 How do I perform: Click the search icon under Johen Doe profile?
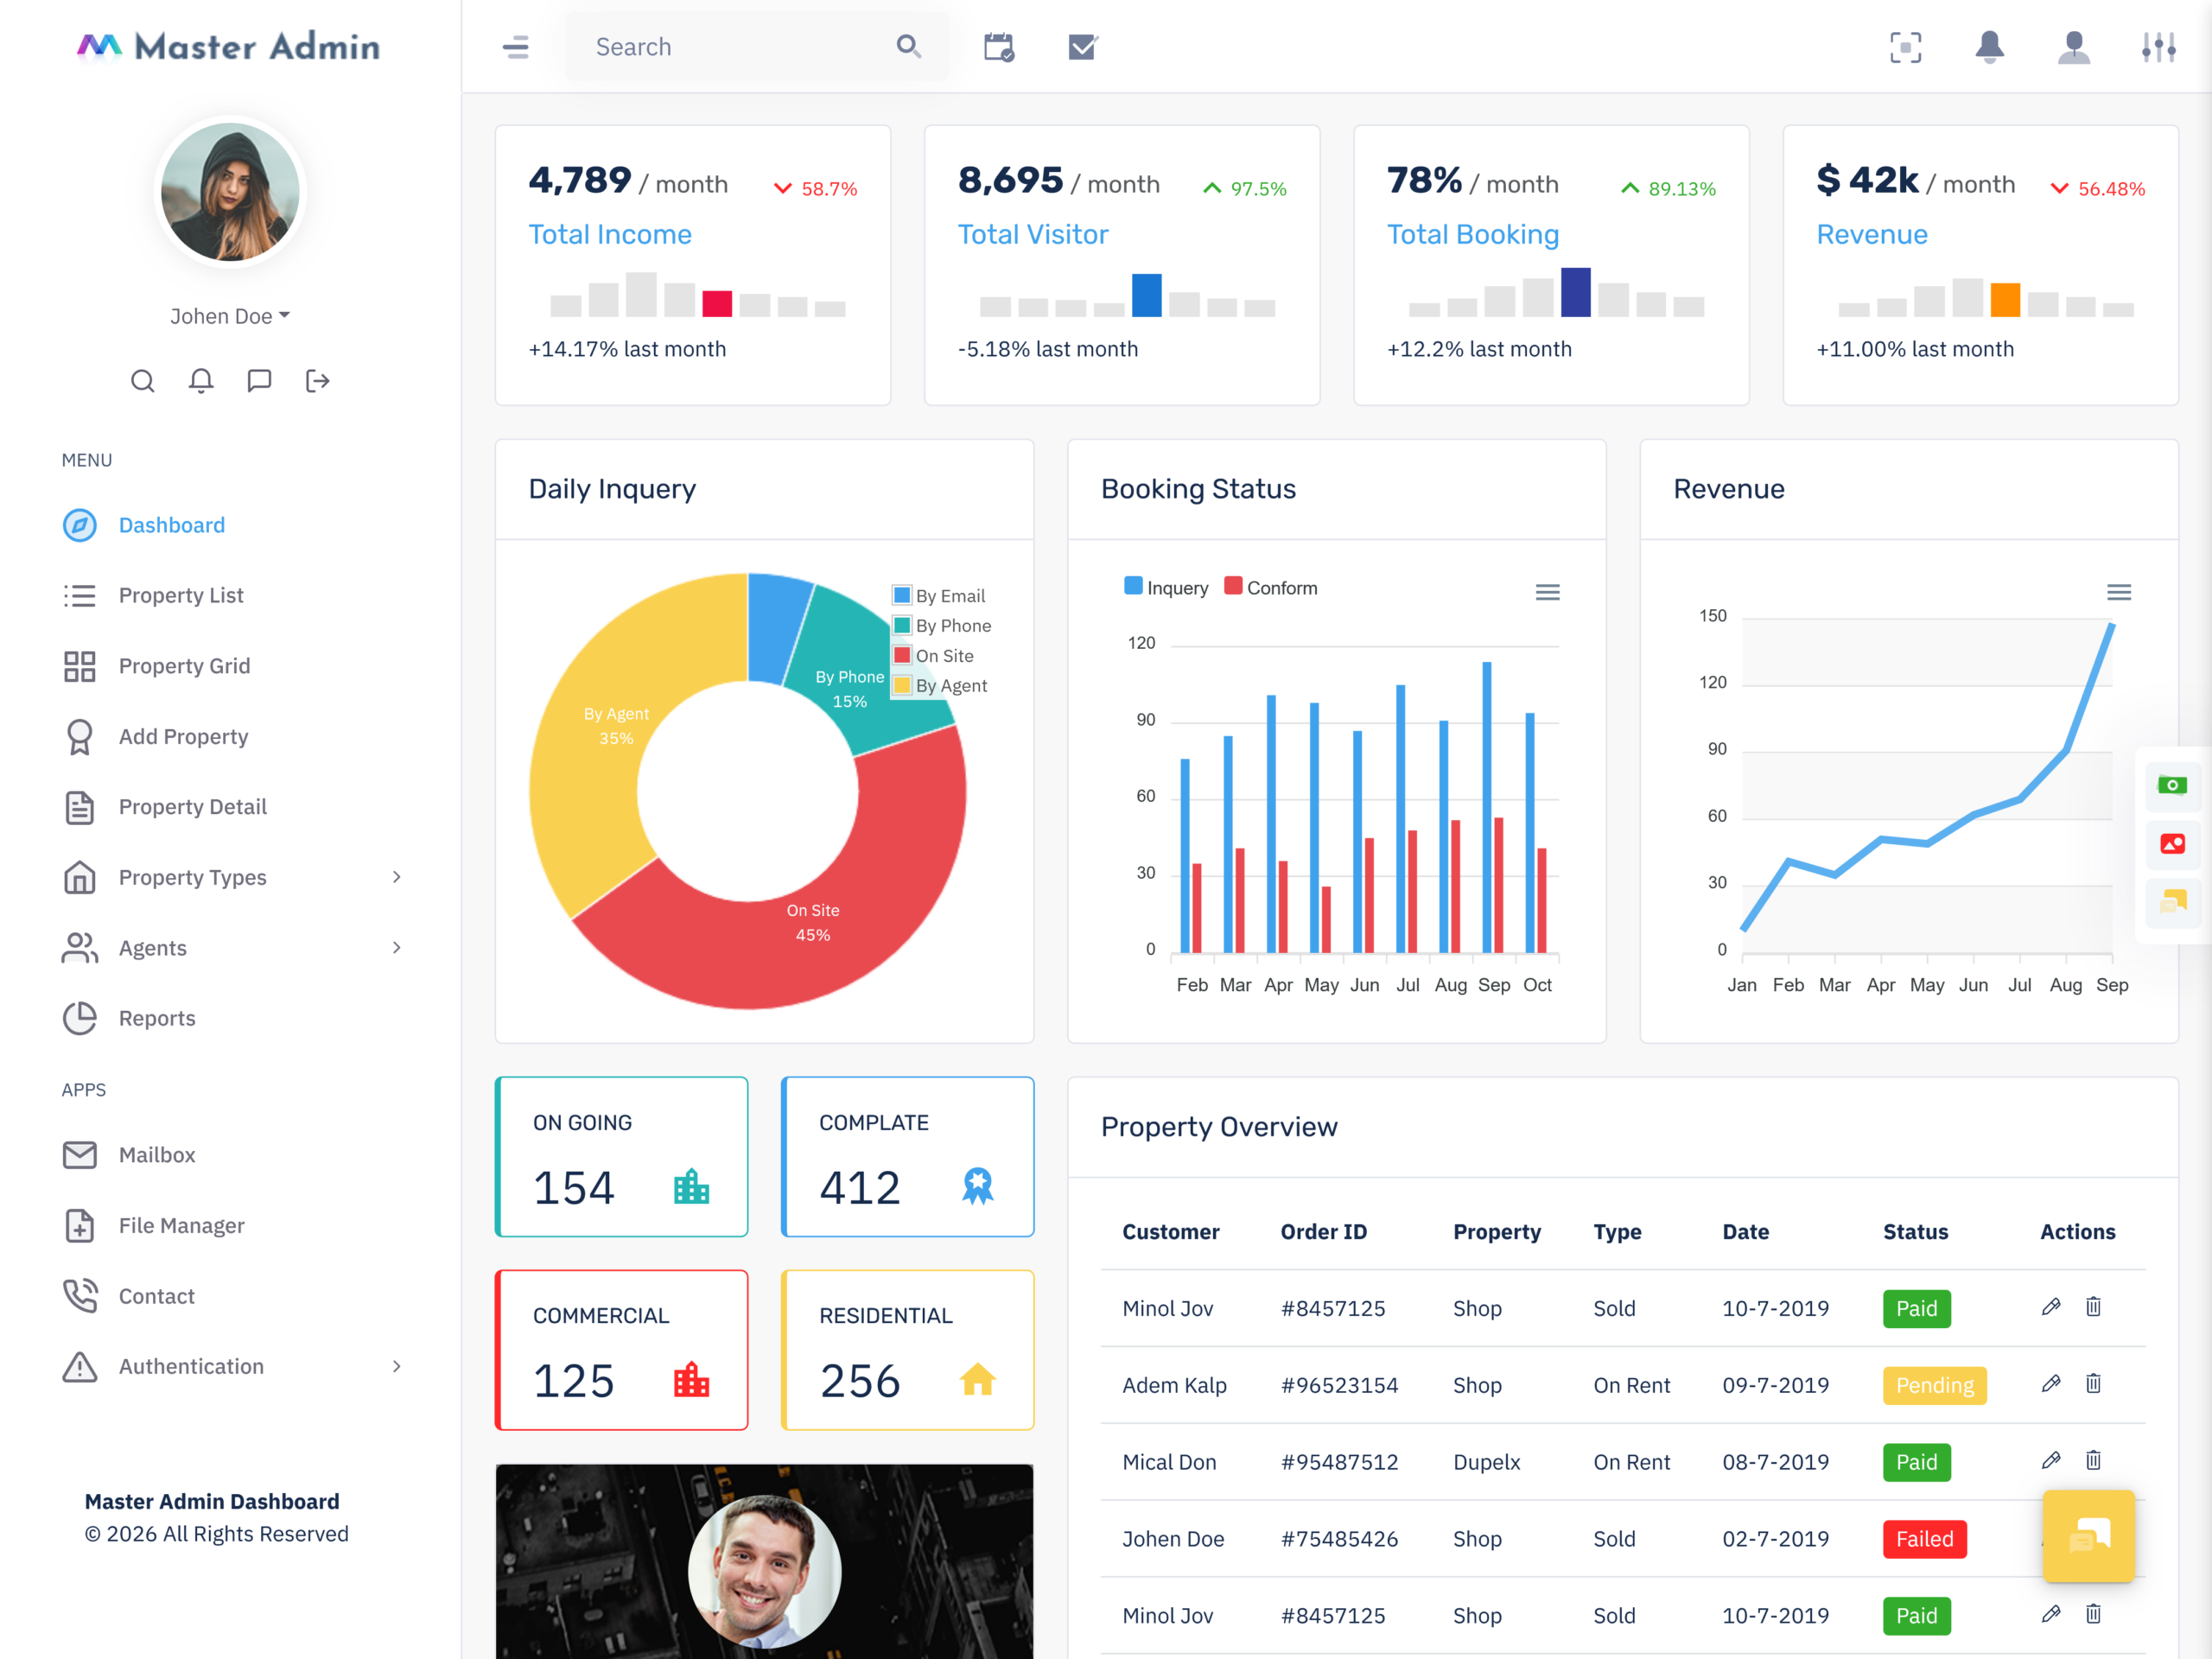pos(143,381)
